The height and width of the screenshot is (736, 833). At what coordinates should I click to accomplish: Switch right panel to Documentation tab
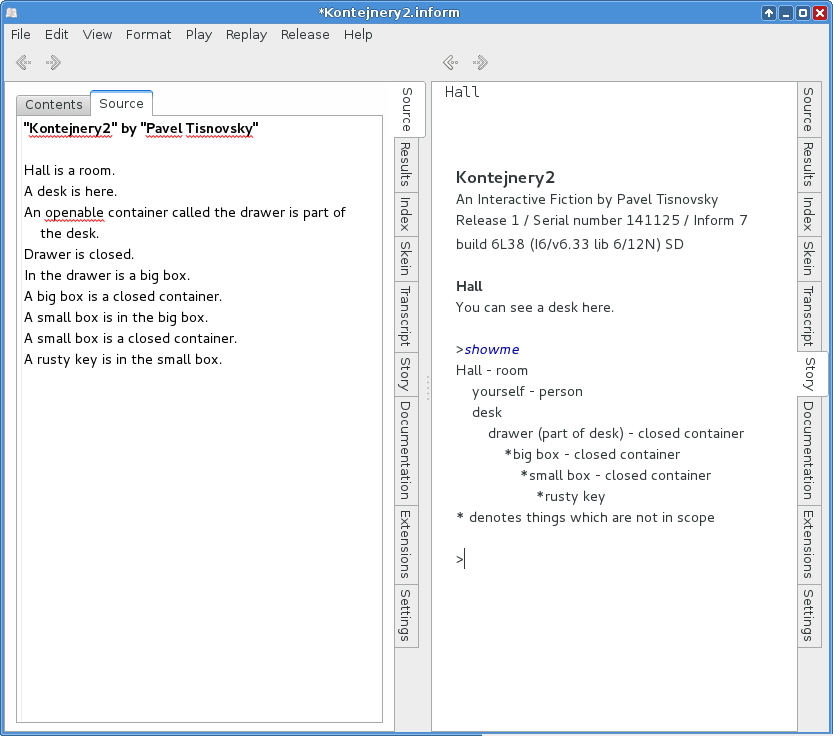tap(809, 451)
